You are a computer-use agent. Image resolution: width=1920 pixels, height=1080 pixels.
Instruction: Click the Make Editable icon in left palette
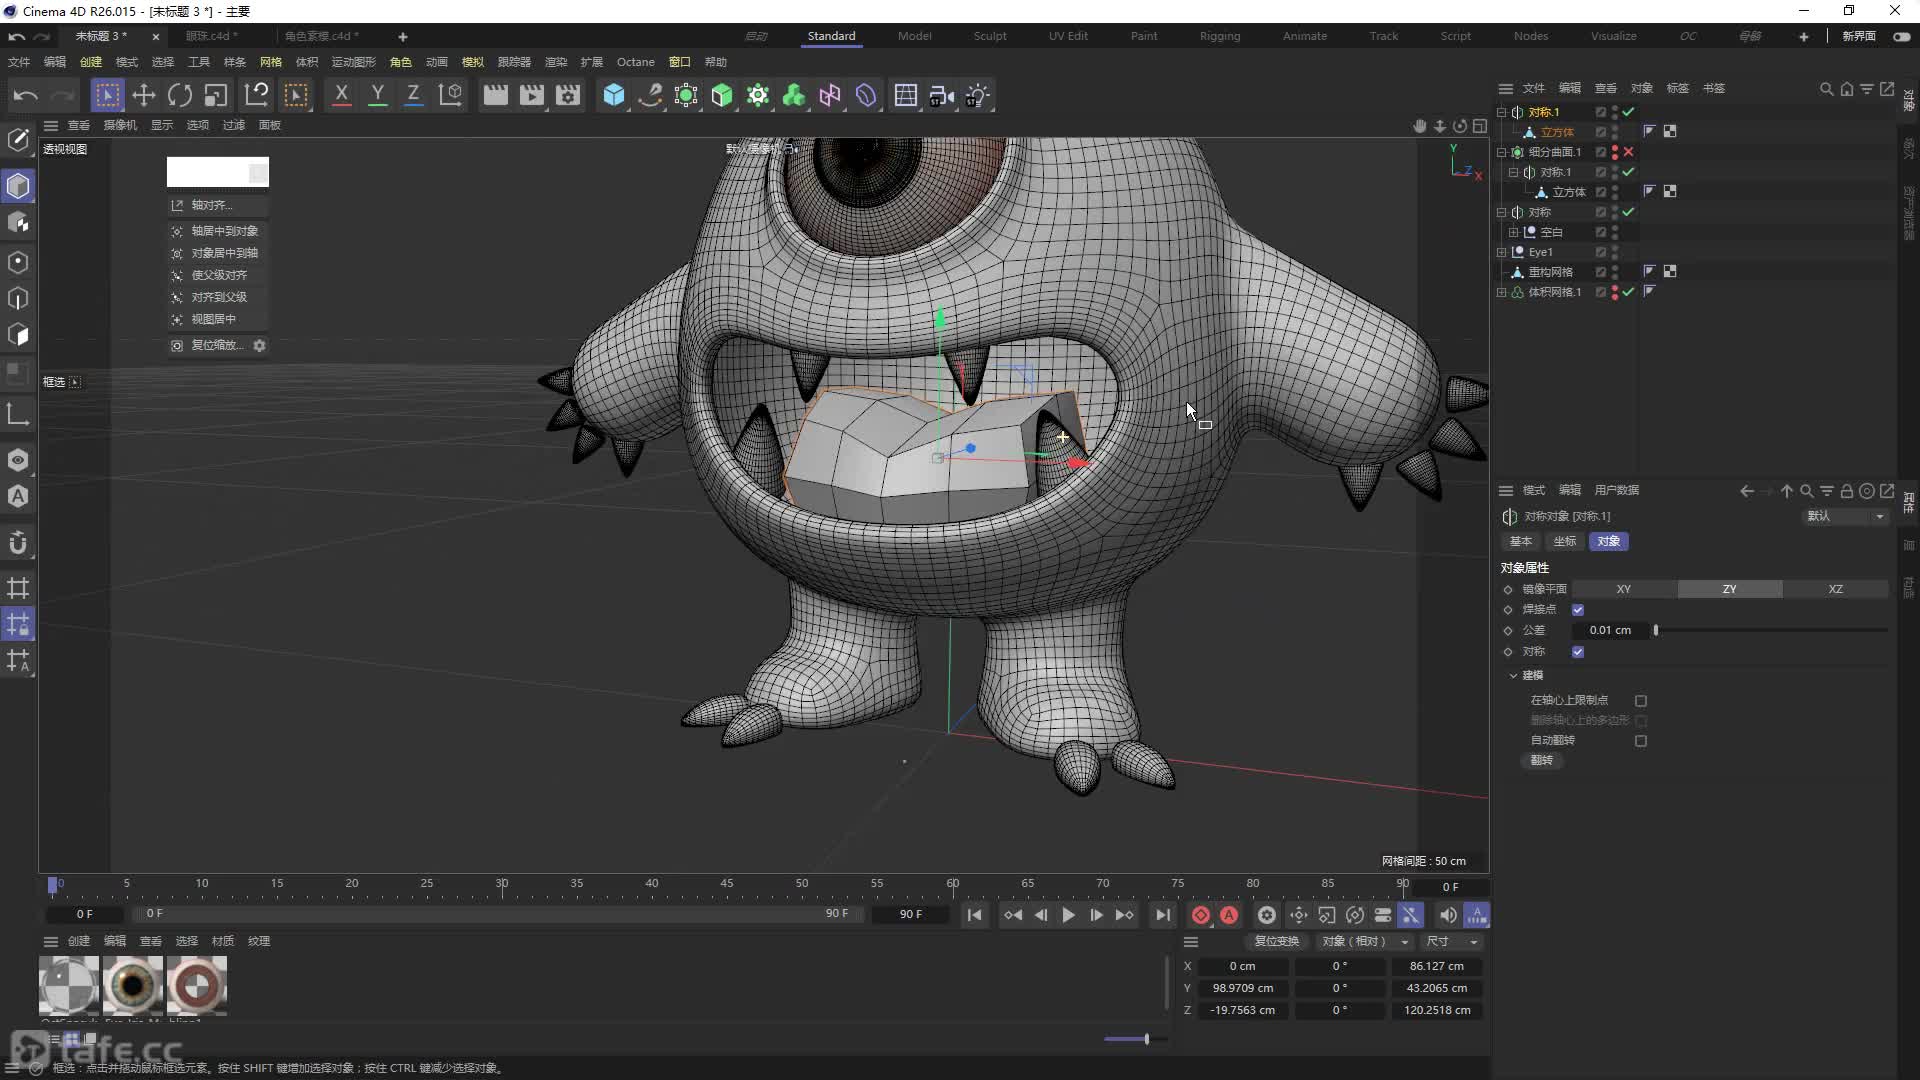[18, 140]
